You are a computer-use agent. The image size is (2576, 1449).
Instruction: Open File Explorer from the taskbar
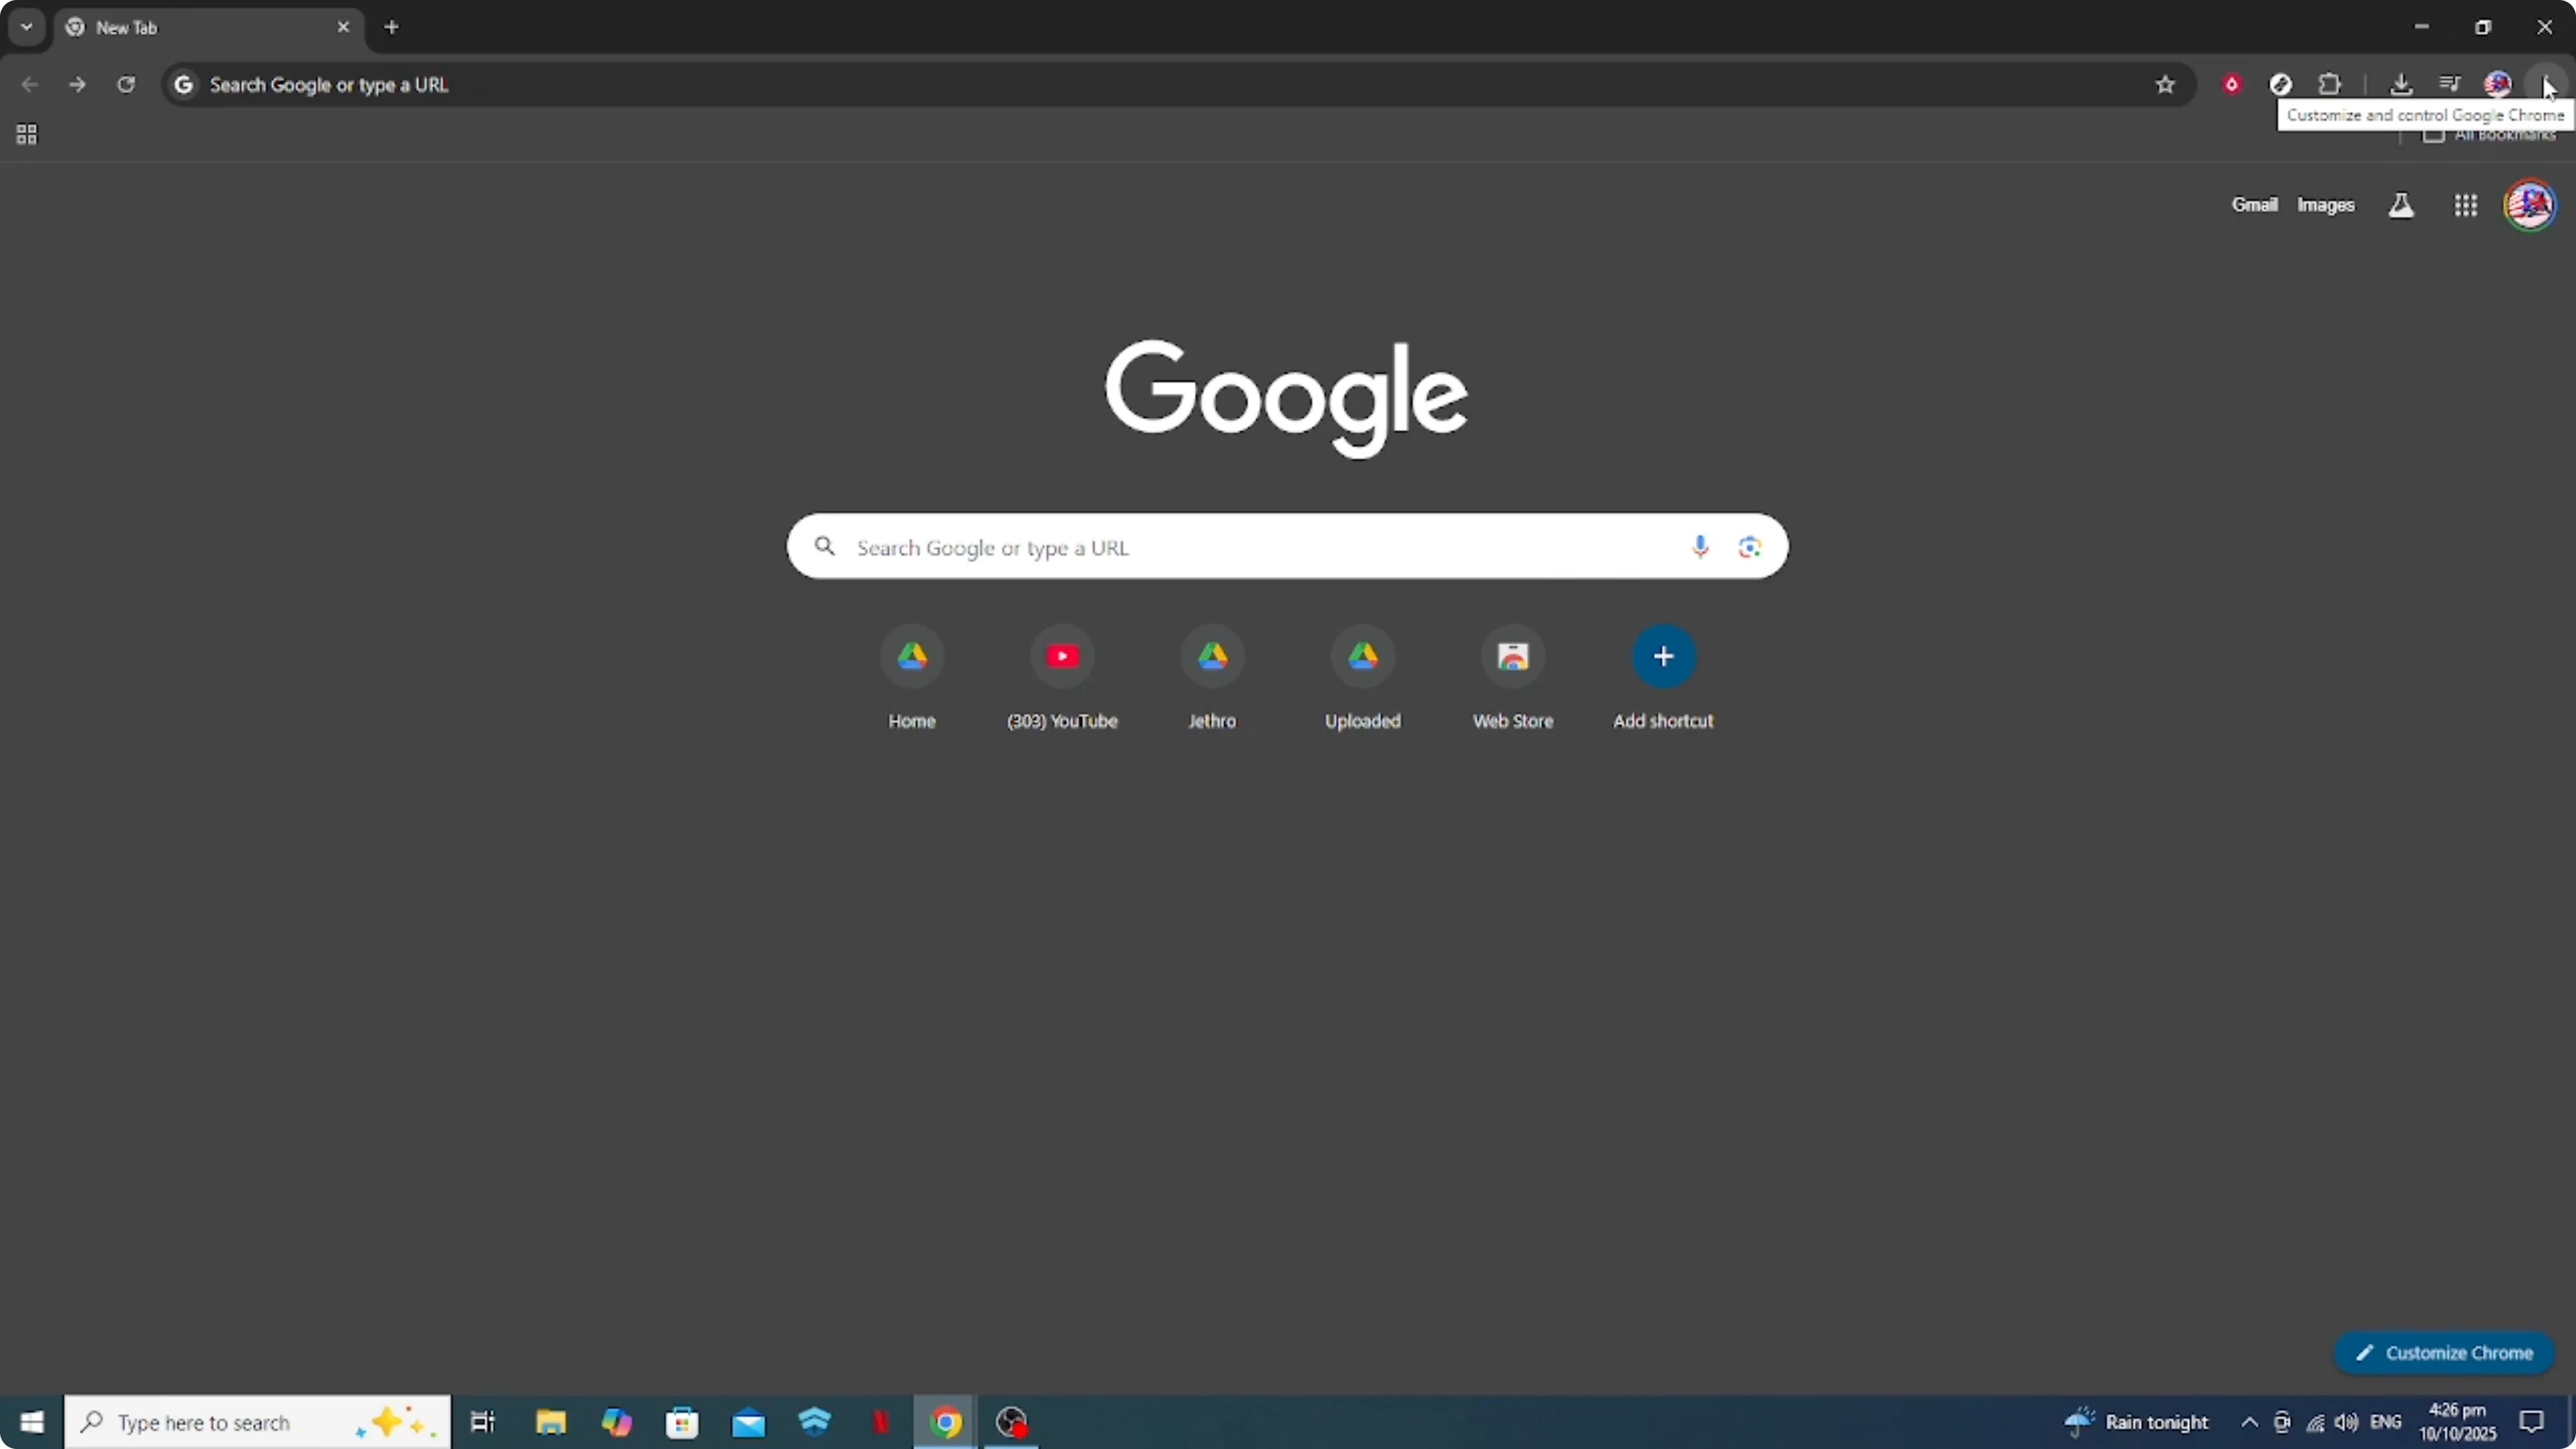(x=550, y=1421)
